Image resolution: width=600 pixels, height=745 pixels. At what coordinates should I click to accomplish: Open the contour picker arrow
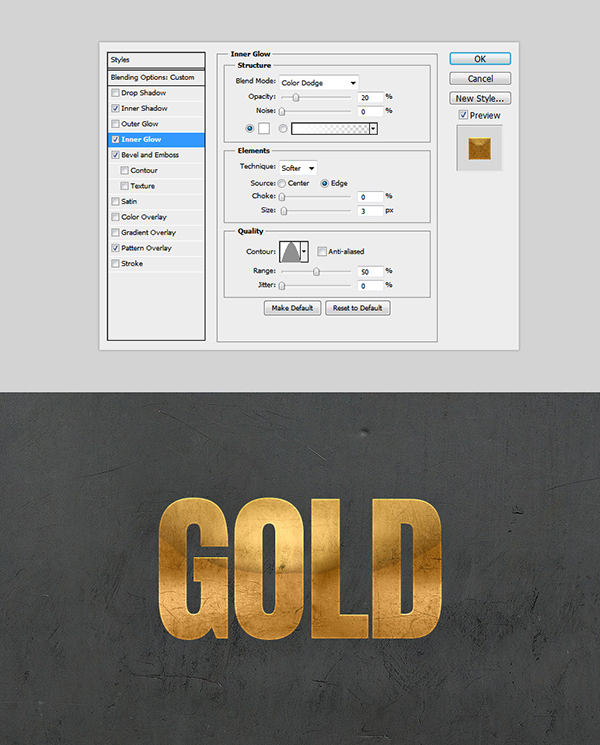[303, 252]
